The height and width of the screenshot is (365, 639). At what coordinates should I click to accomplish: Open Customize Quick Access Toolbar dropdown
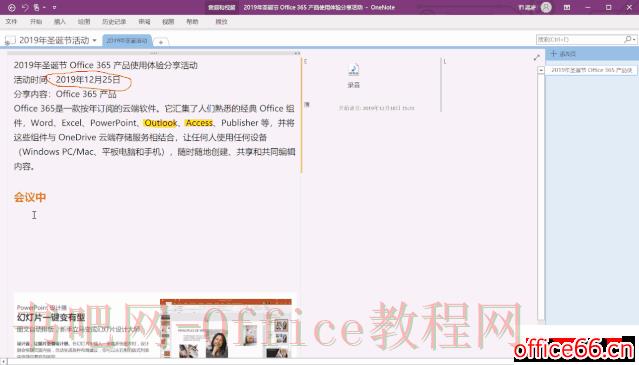click(x=54, y=7)
